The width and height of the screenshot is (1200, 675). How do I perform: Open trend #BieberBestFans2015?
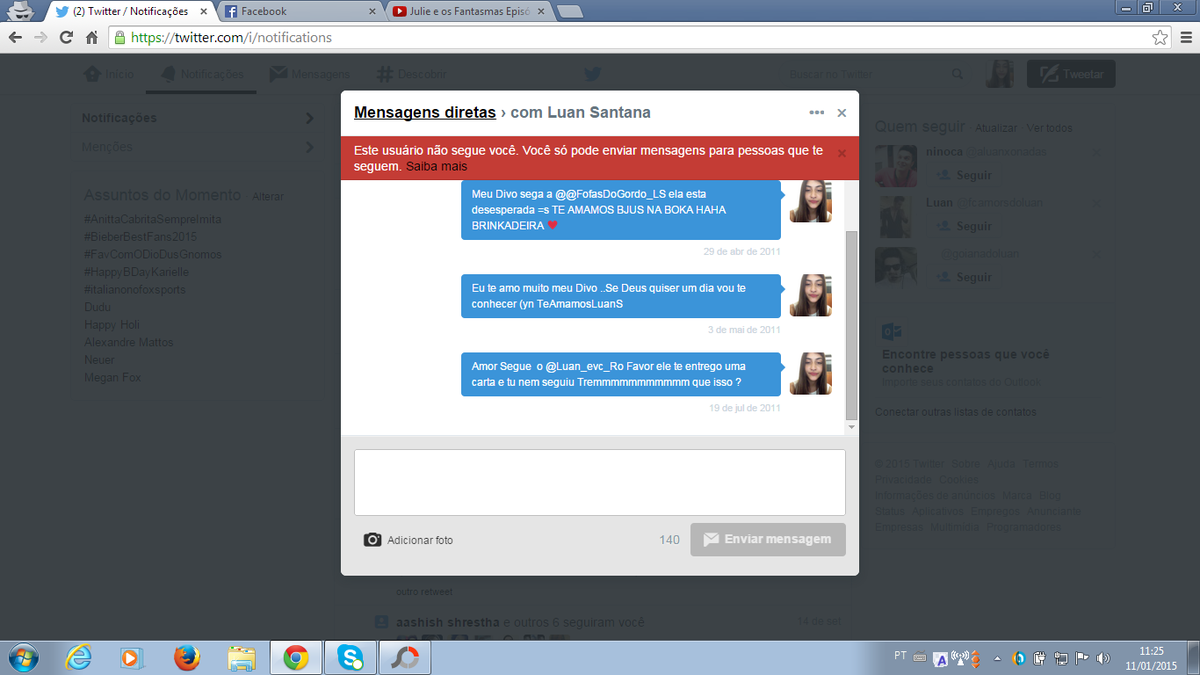141,237
